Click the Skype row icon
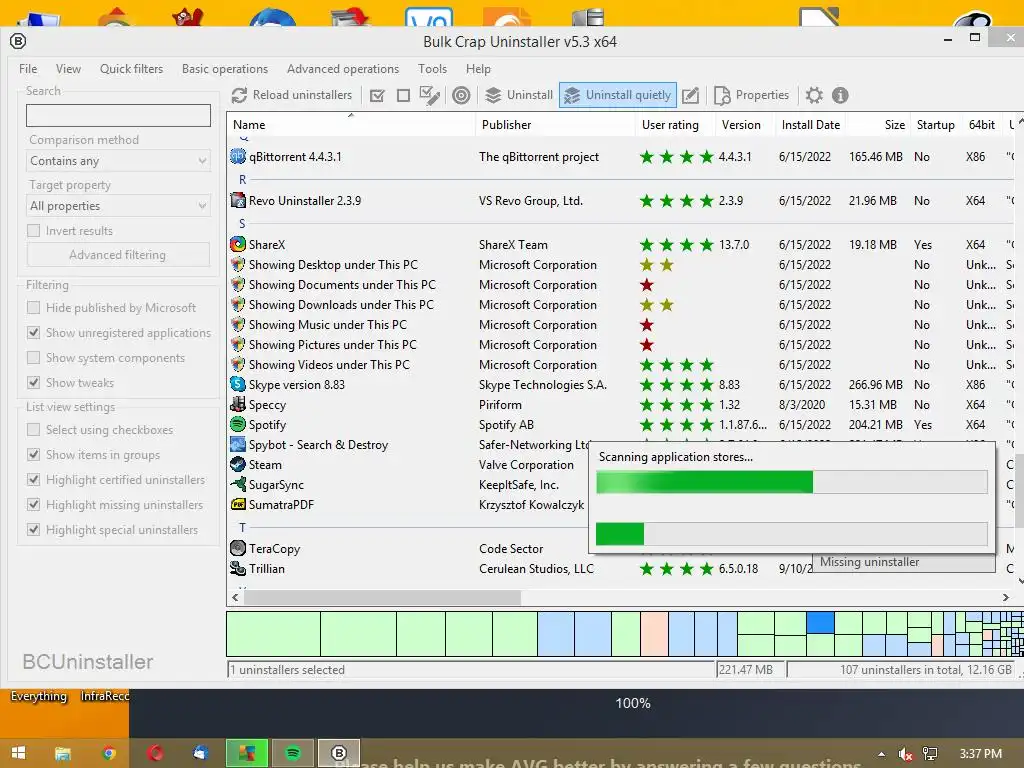This screenshot has width=1024, height=768. [238, 385]
